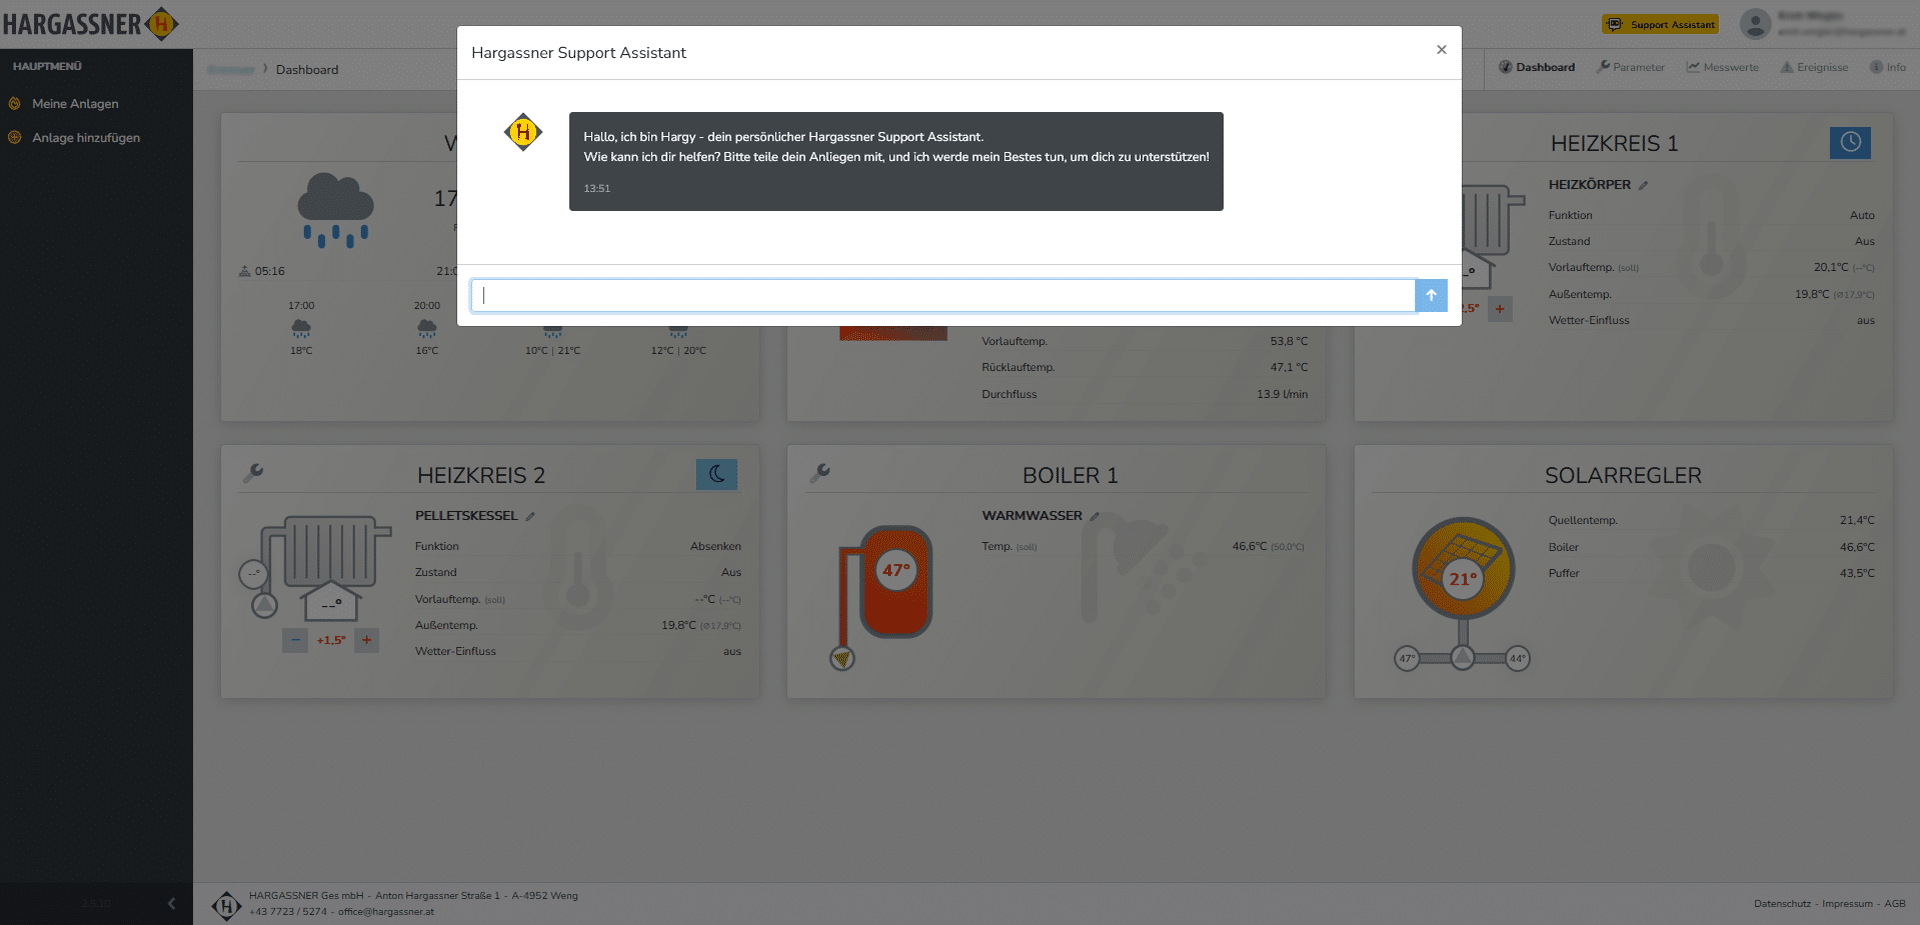Click the solar collector icon showing 21°
This screenshot has width=1920, height=925.
tap(1463, 567)
